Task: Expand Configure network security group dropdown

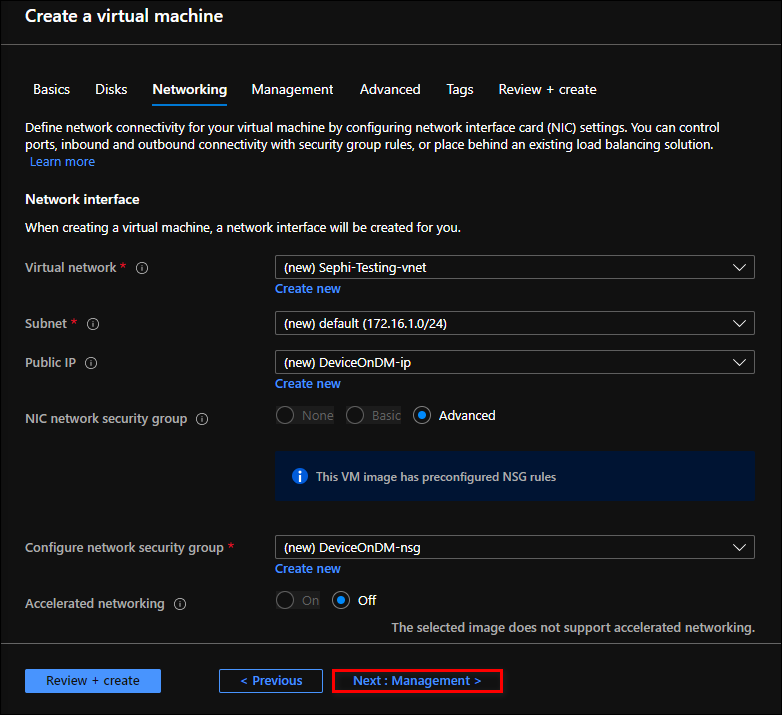Action: click(x=514, y=548)
